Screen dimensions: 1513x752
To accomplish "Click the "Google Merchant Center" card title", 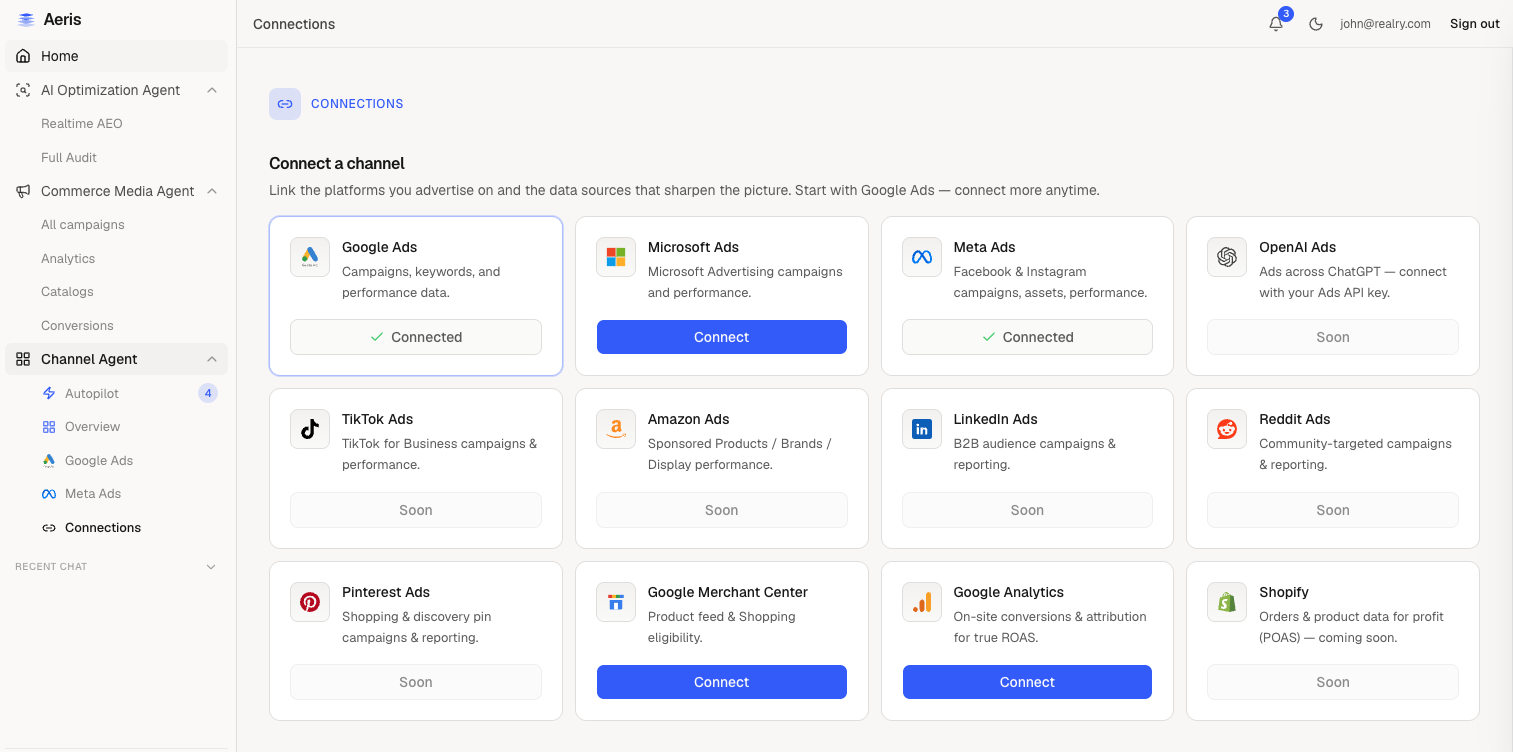I will [x=728, y=592].
